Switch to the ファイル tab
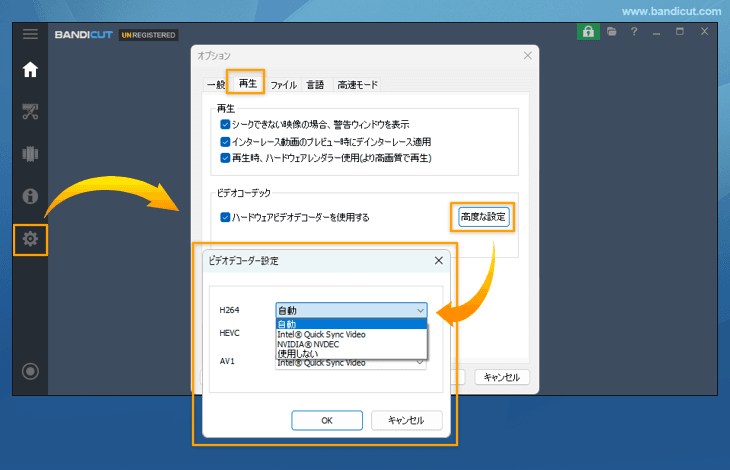The image size is (730, 470). 283,85
